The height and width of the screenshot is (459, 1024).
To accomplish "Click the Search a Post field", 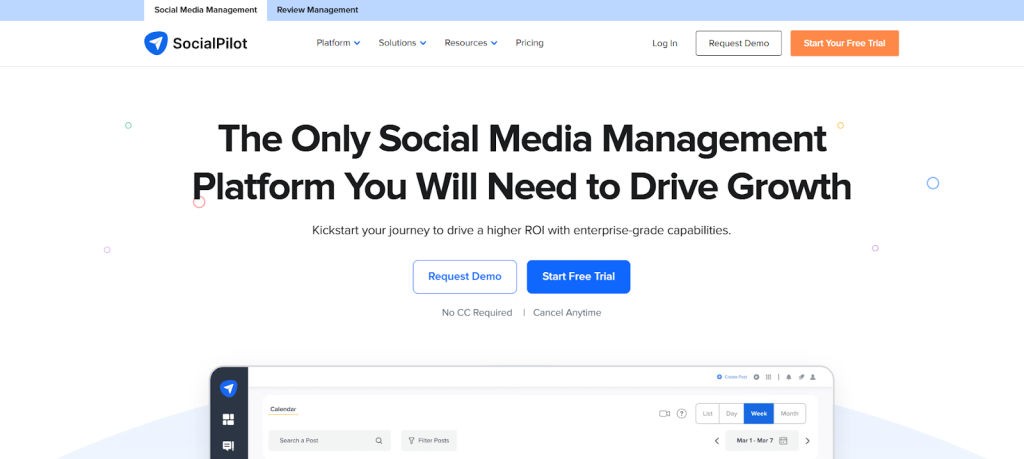I will pyautogui.click(x=329, y=441).
